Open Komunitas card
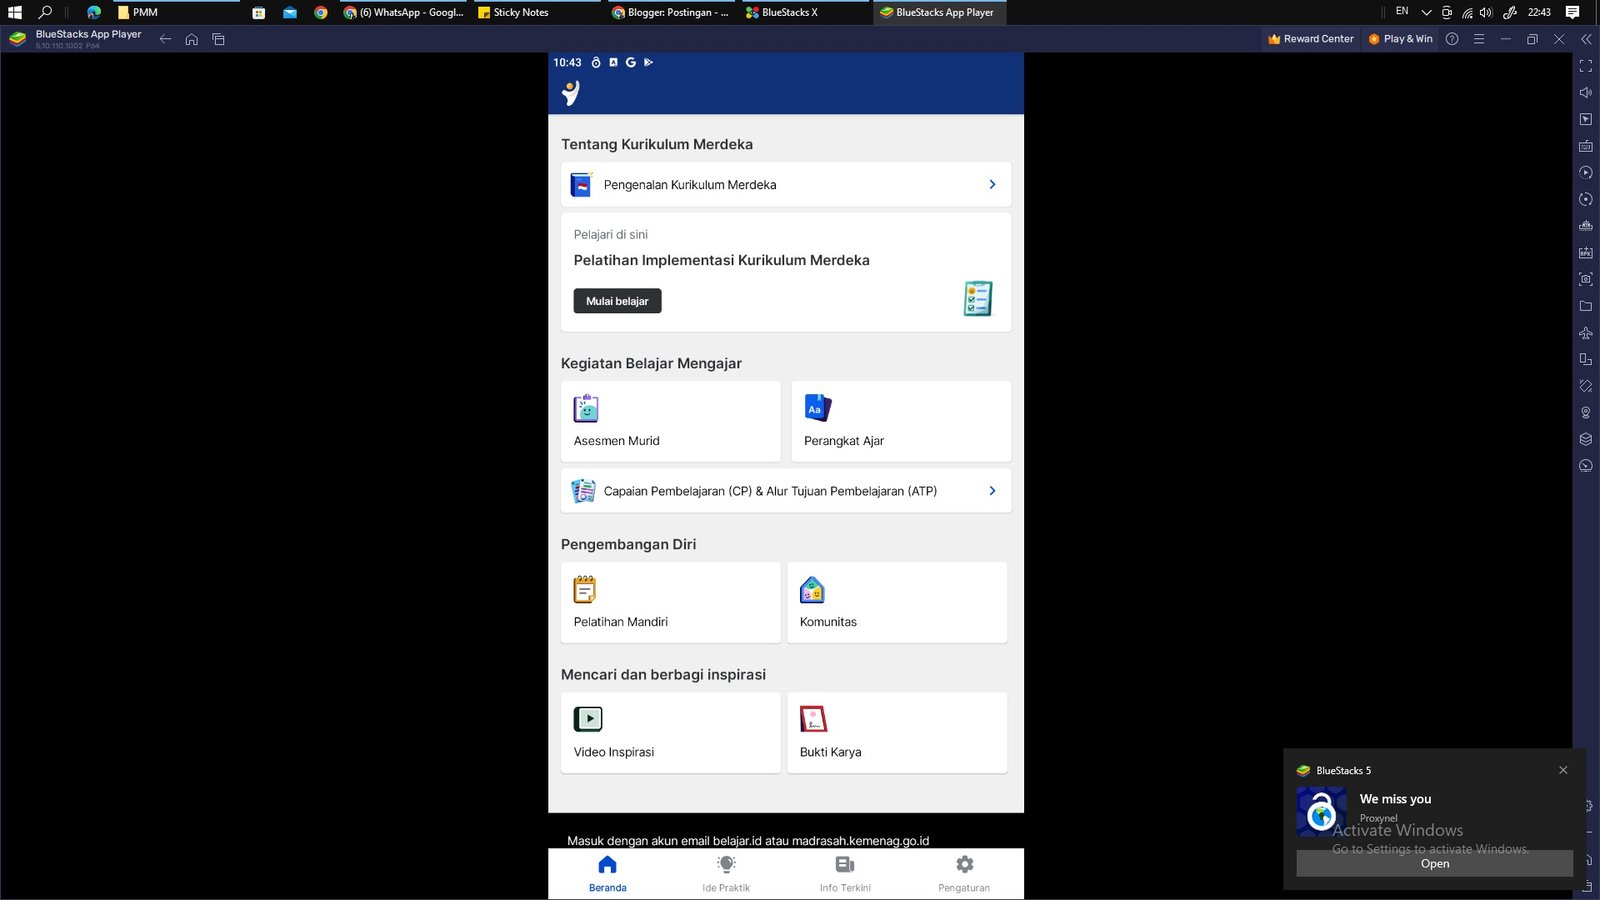This screenshot has width=1600, height=900. [x=897, y=602]
